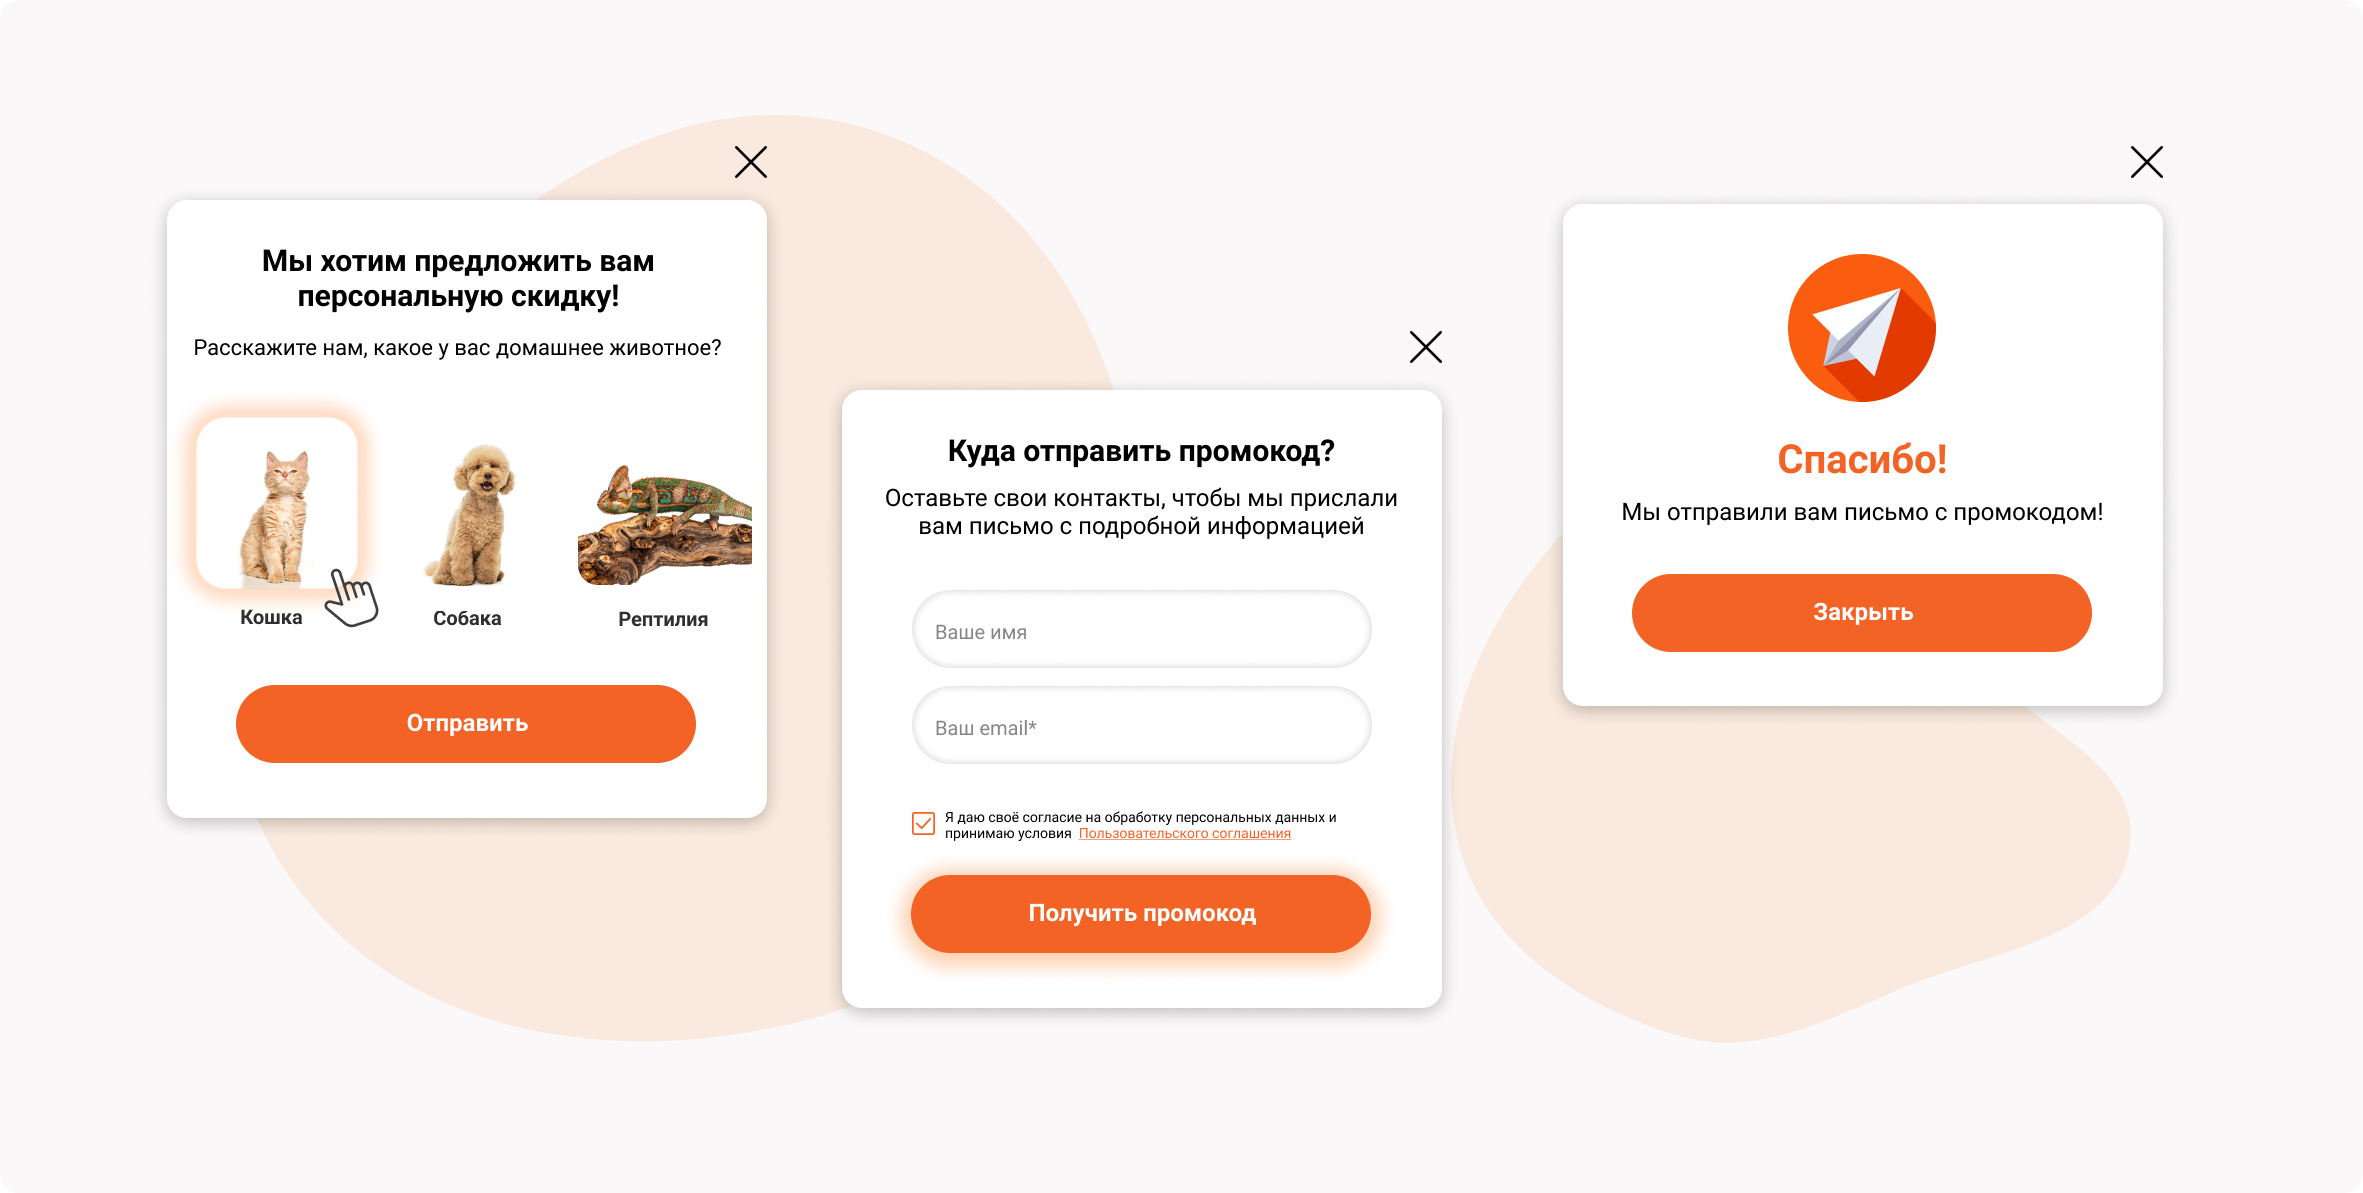Open the Пользовательского соглашения link
Screen dimensions: 2363x1193
(x=1185, y=833)
